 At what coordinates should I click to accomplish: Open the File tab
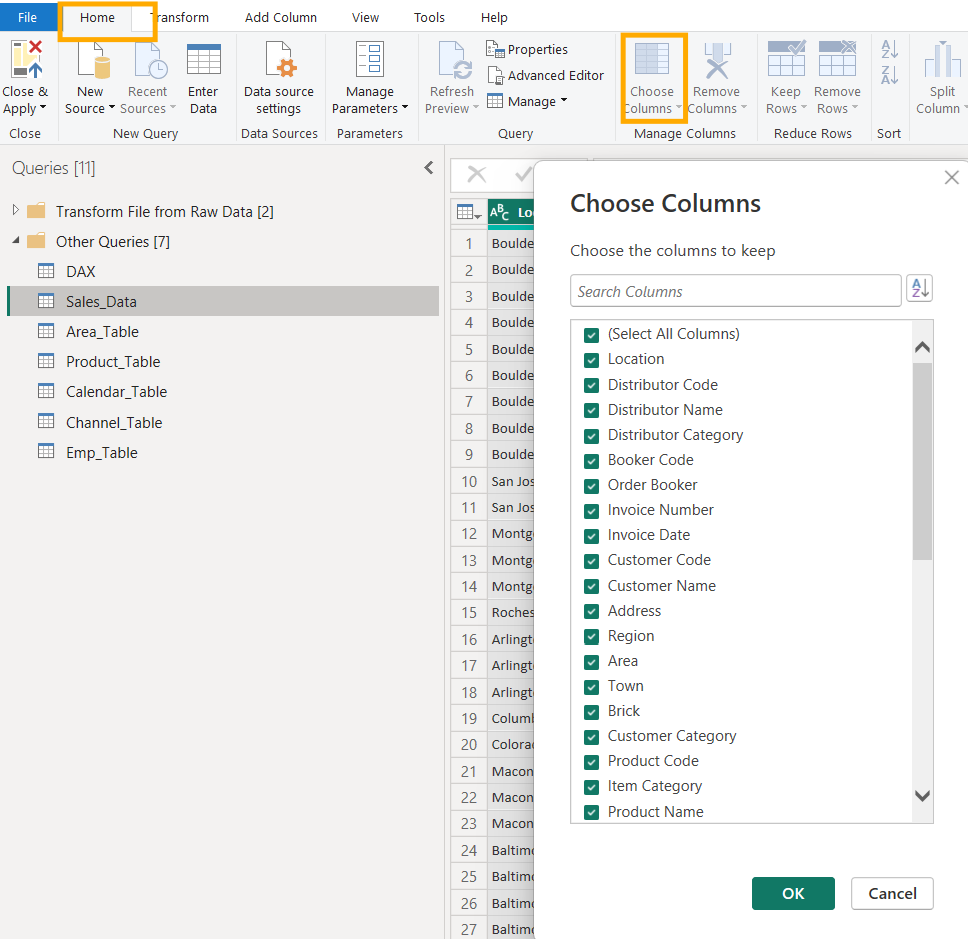tap(27, 17)
